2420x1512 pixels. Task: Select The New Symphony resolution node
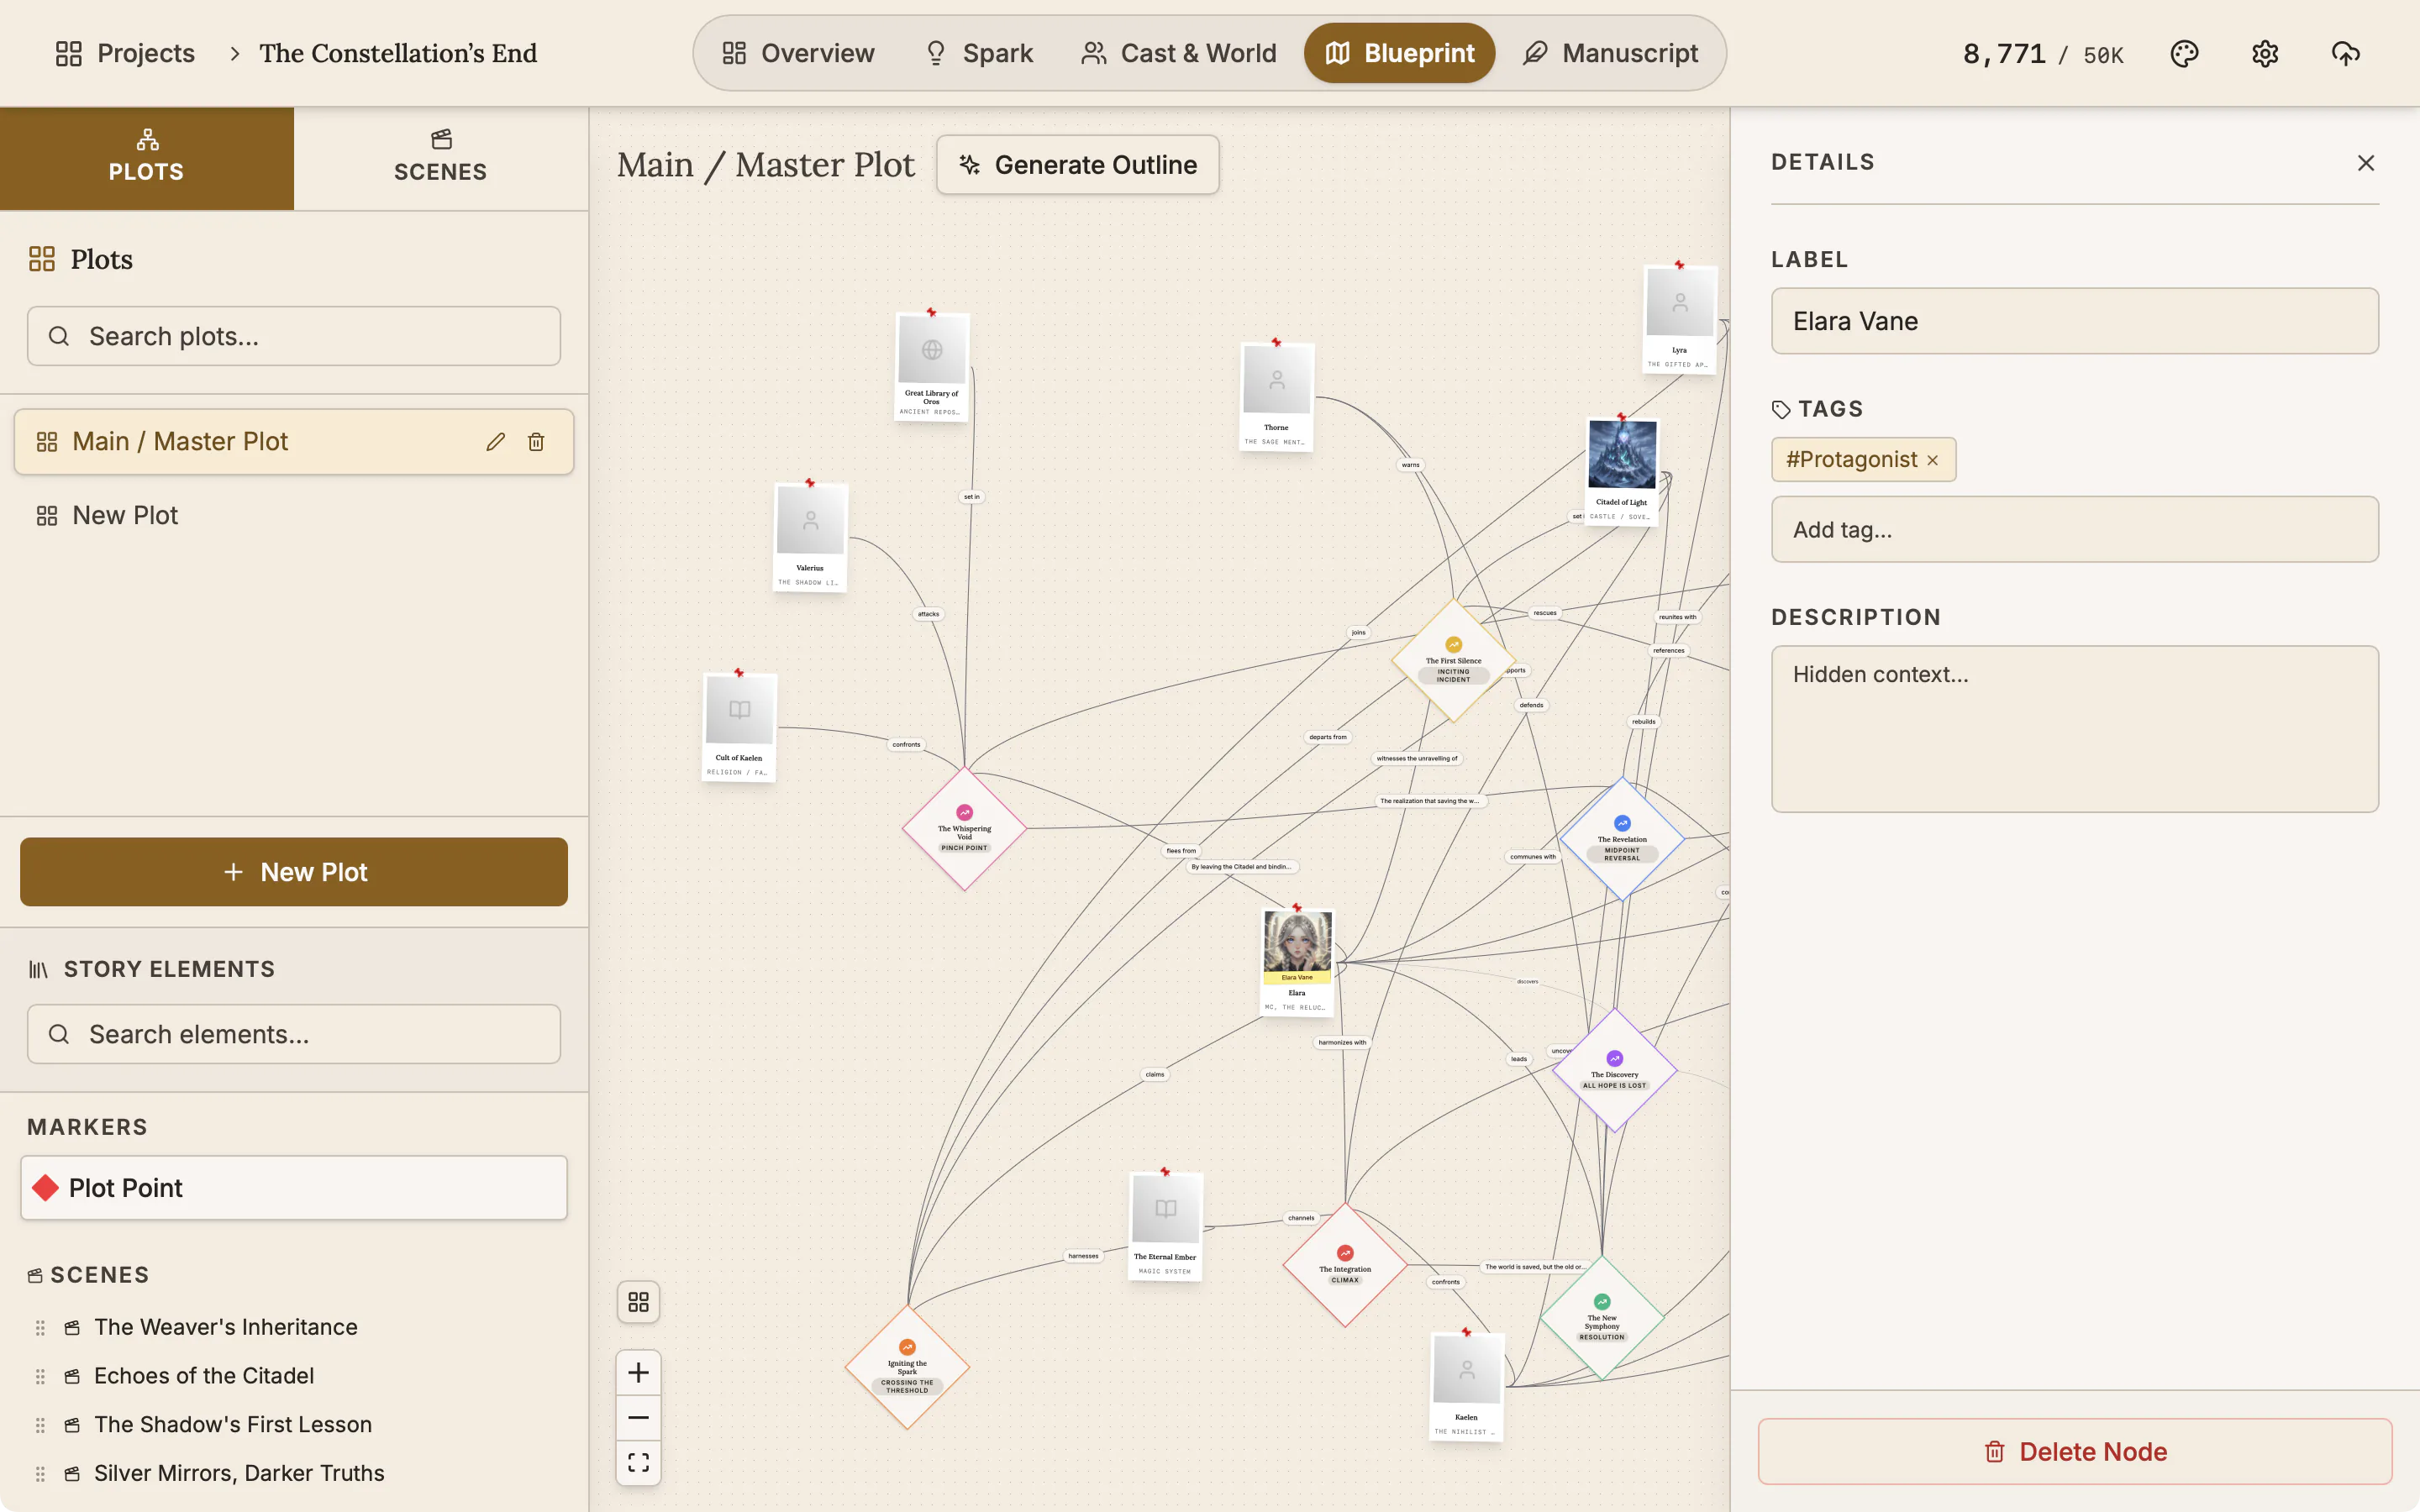[1602, 1318]
